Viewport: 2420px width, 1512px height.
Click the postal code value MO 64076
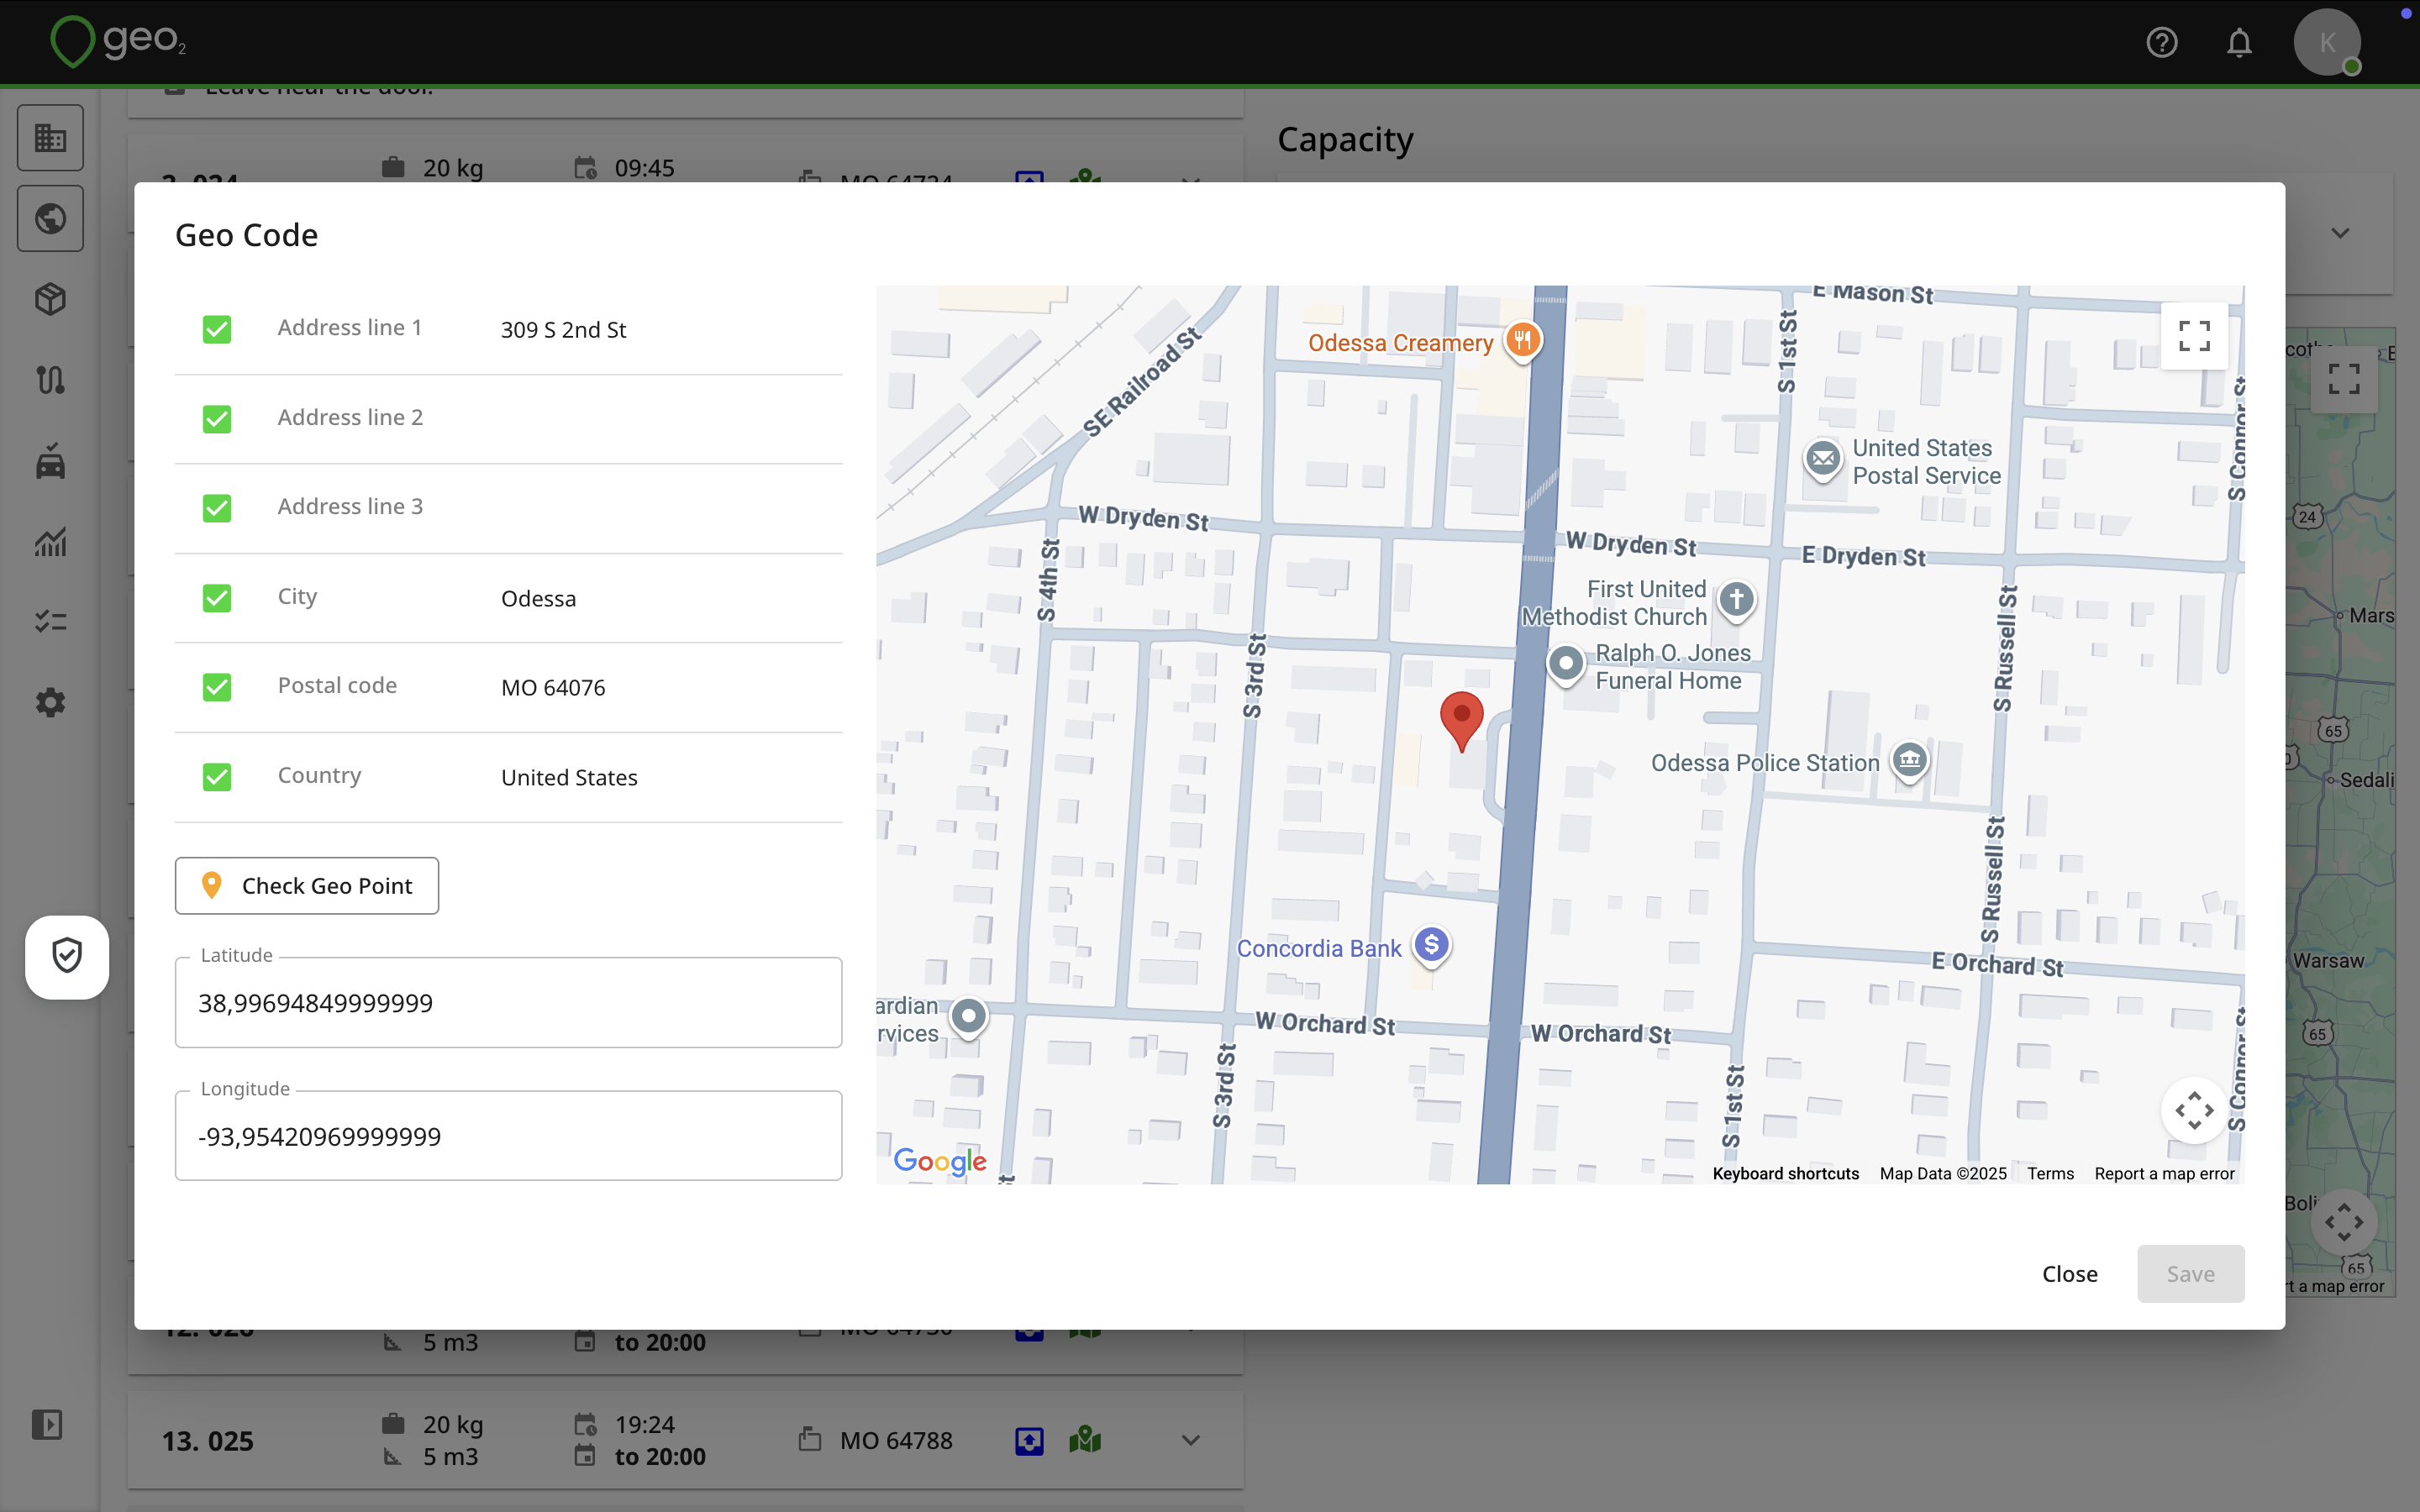pyautogui.click(x=553, y=688)
